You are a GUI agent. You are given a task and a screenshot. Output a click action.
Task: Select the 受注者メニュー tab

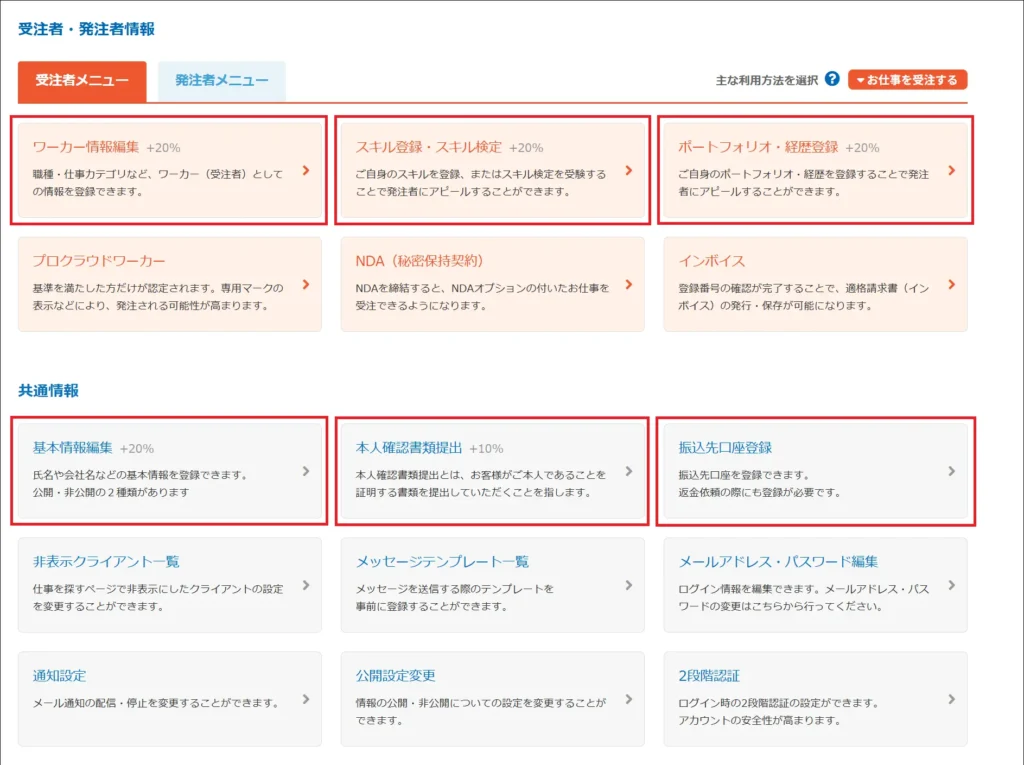pyautogui.click(x=82, y=82)
